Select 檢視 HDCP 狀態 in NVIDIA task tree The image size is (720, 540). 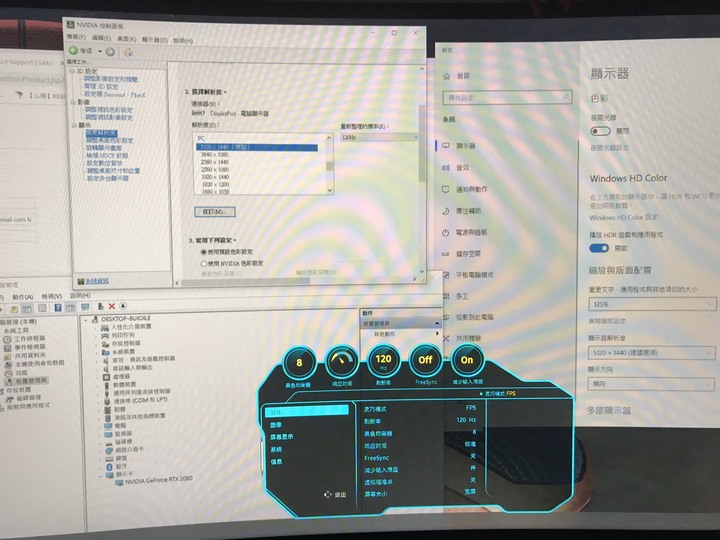point(107,156)
